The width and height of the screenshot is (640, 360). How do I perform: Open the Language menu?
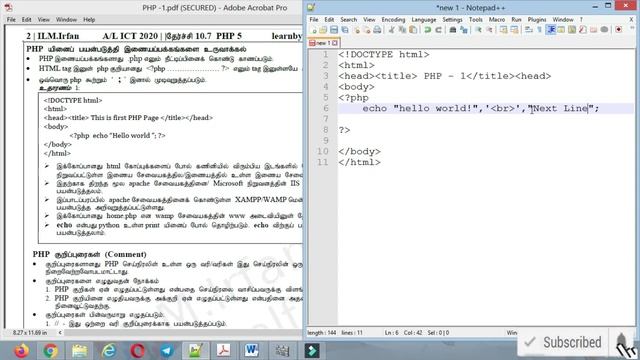(424, 20)
